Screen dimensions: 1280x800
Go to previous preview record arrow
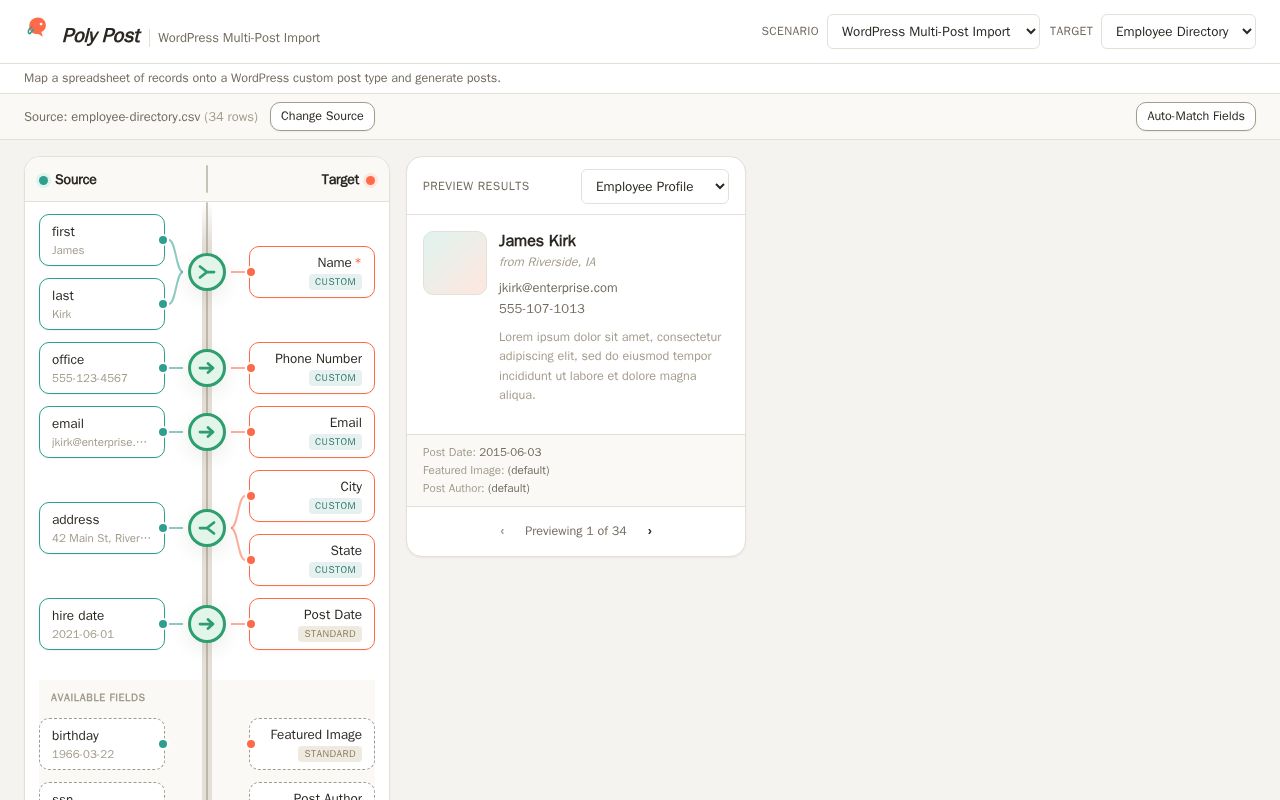click(502, 531)
